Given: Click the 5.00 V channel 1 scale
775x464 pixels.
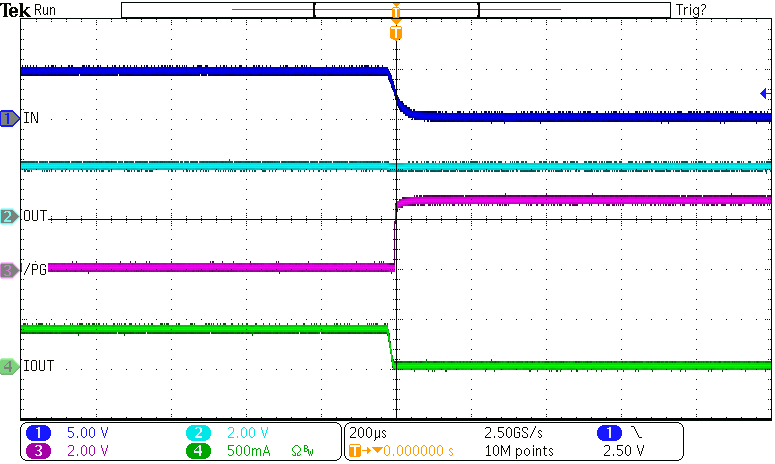Looking at the screenshot, I should [x=87, y=433].
